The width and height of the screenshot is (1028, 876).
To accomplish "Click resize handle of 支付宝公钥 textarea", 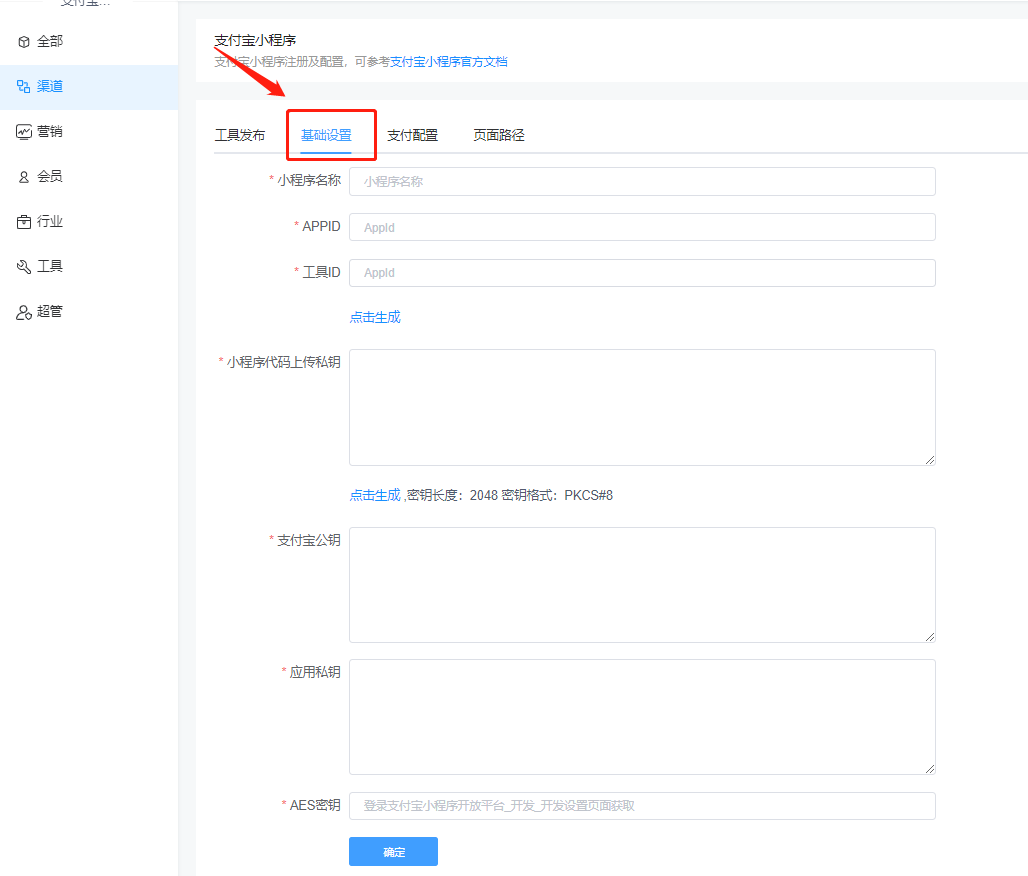I will point(930,637).
